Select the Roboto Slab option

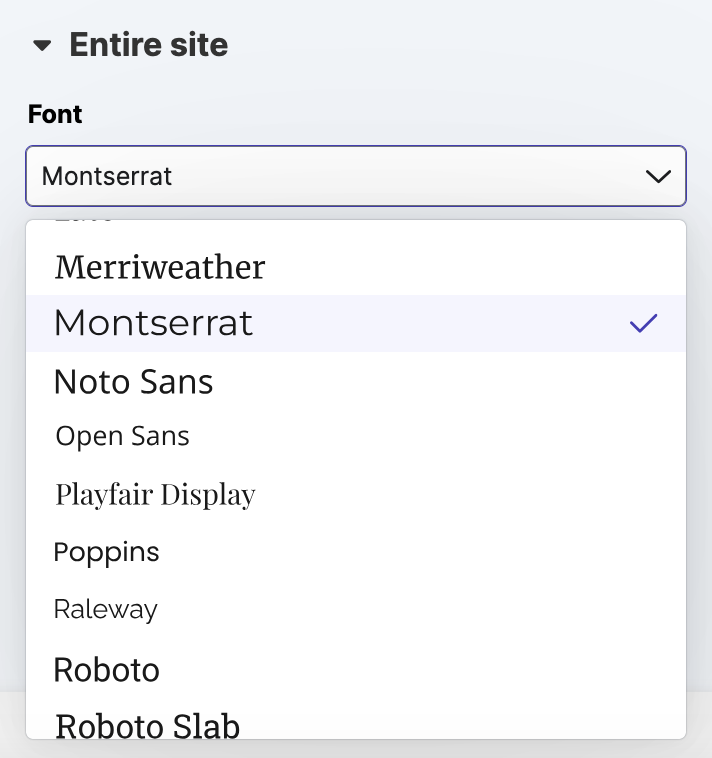[x=147, y=725]
